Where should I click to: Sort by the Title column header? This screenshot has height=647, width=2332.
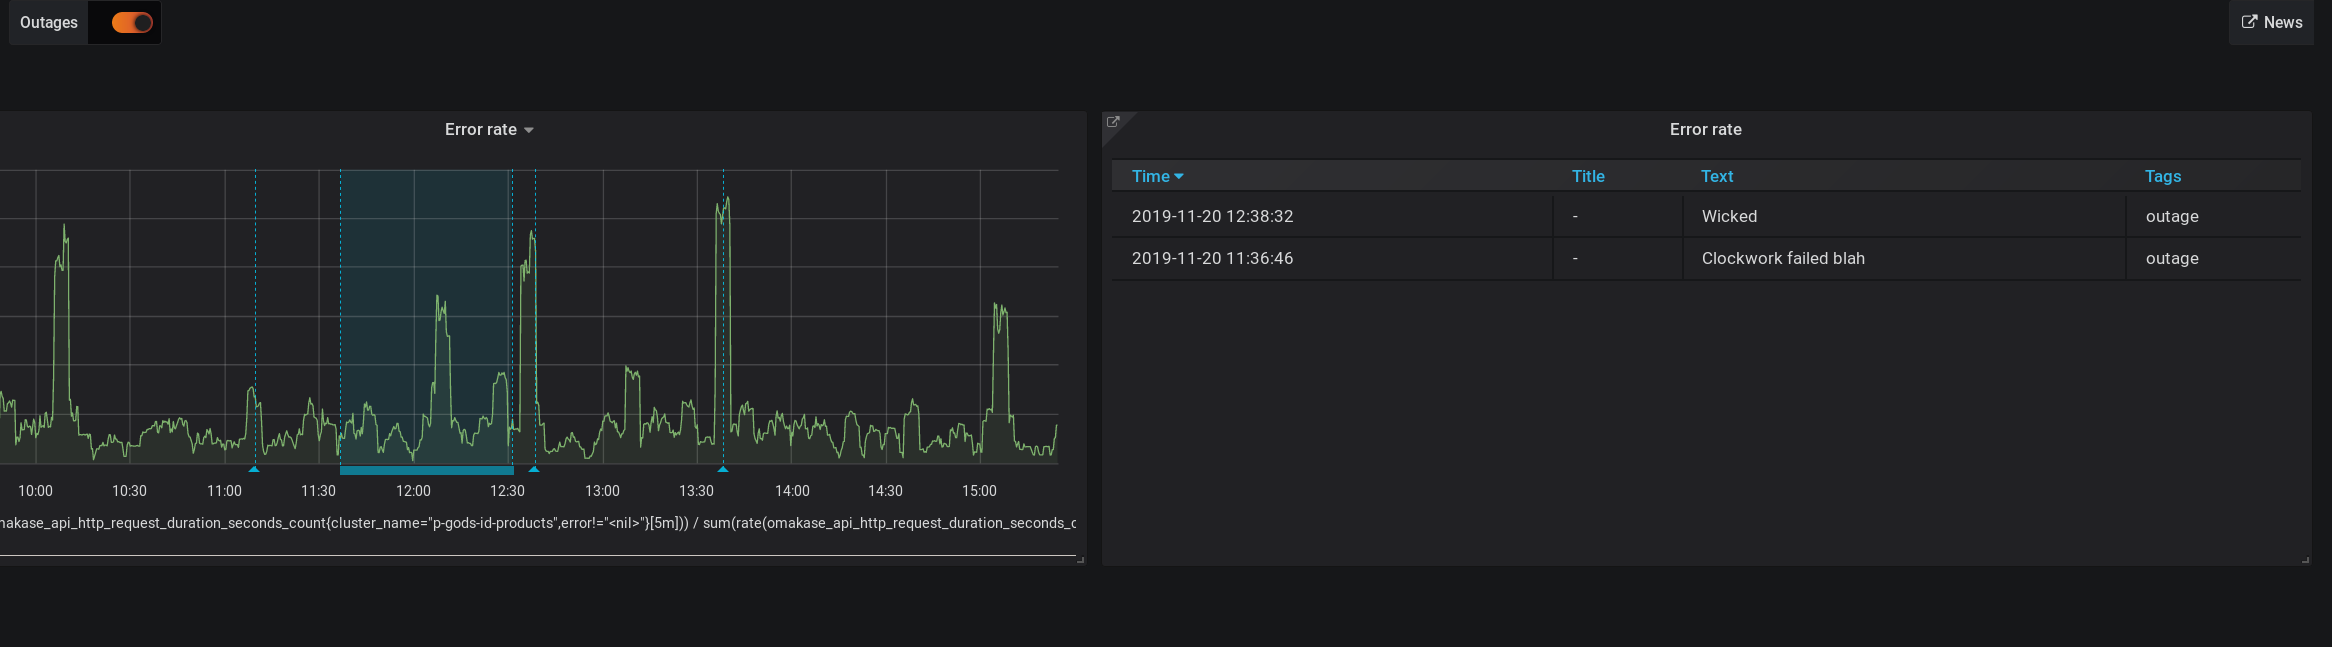[1588, 176]
